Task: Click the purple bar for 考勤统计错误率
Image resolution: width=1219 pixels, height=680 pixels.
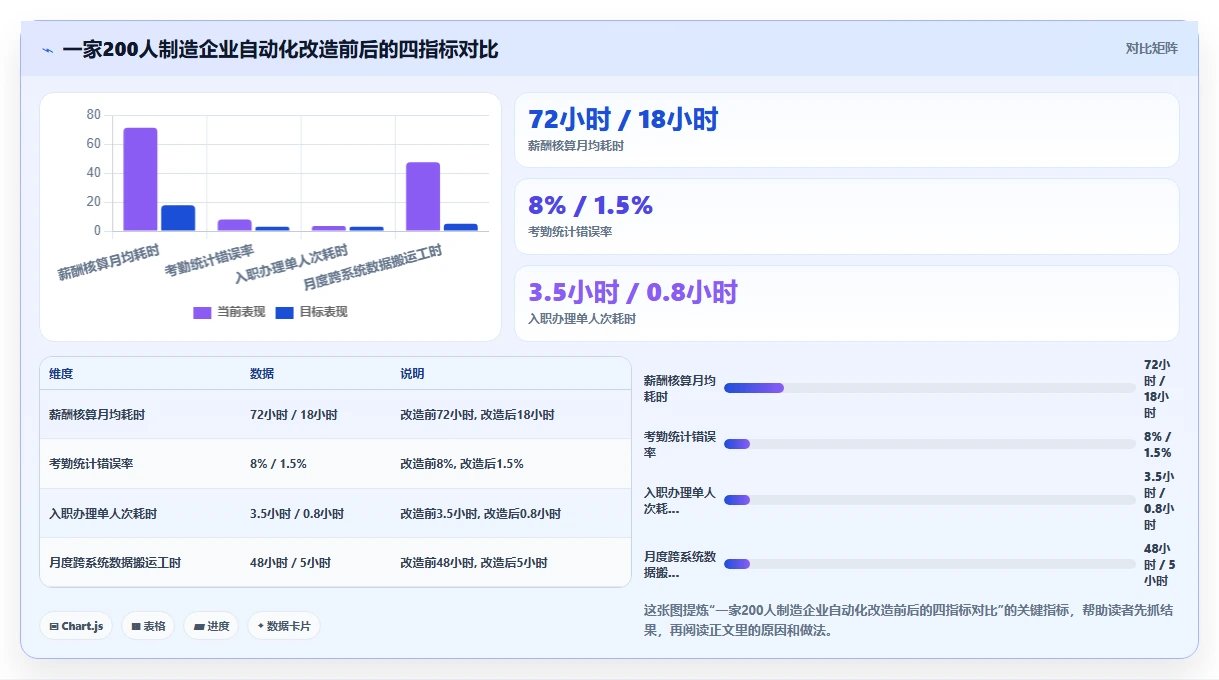Action: [235, 225]
